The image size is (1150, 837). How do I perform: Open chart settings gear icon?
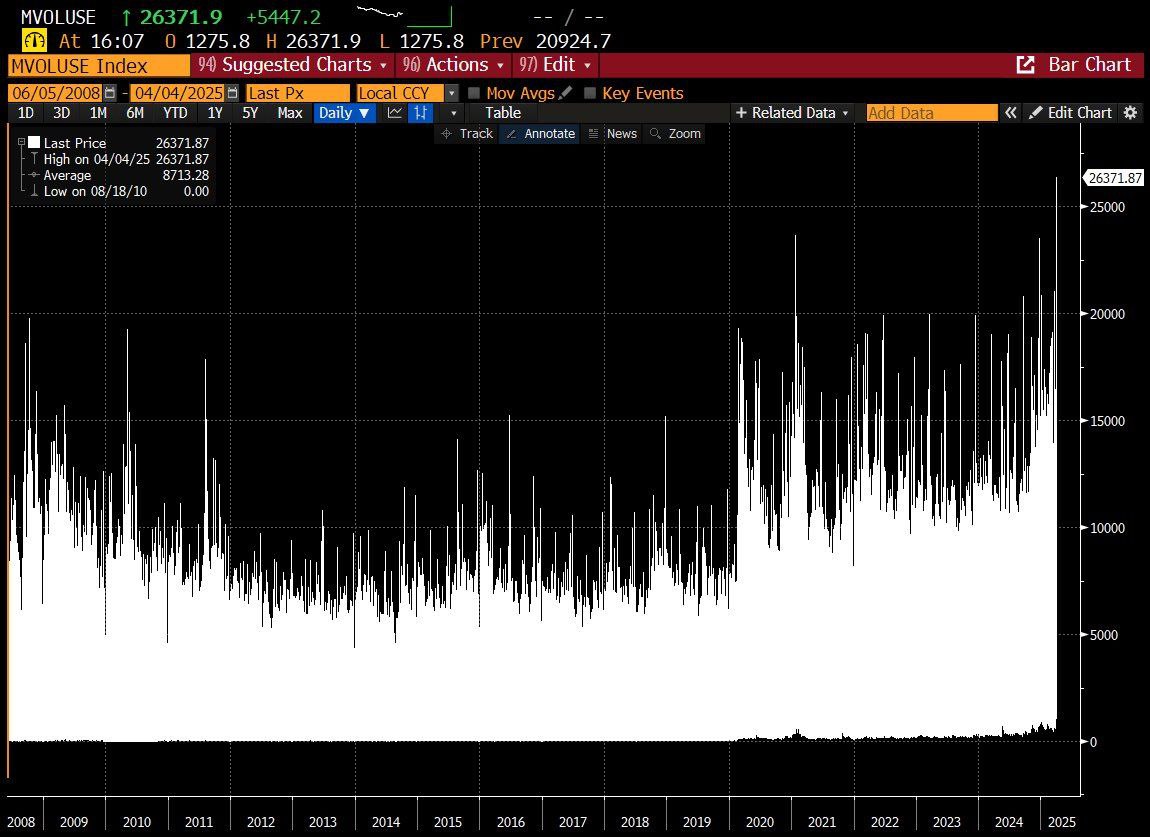1131,113
